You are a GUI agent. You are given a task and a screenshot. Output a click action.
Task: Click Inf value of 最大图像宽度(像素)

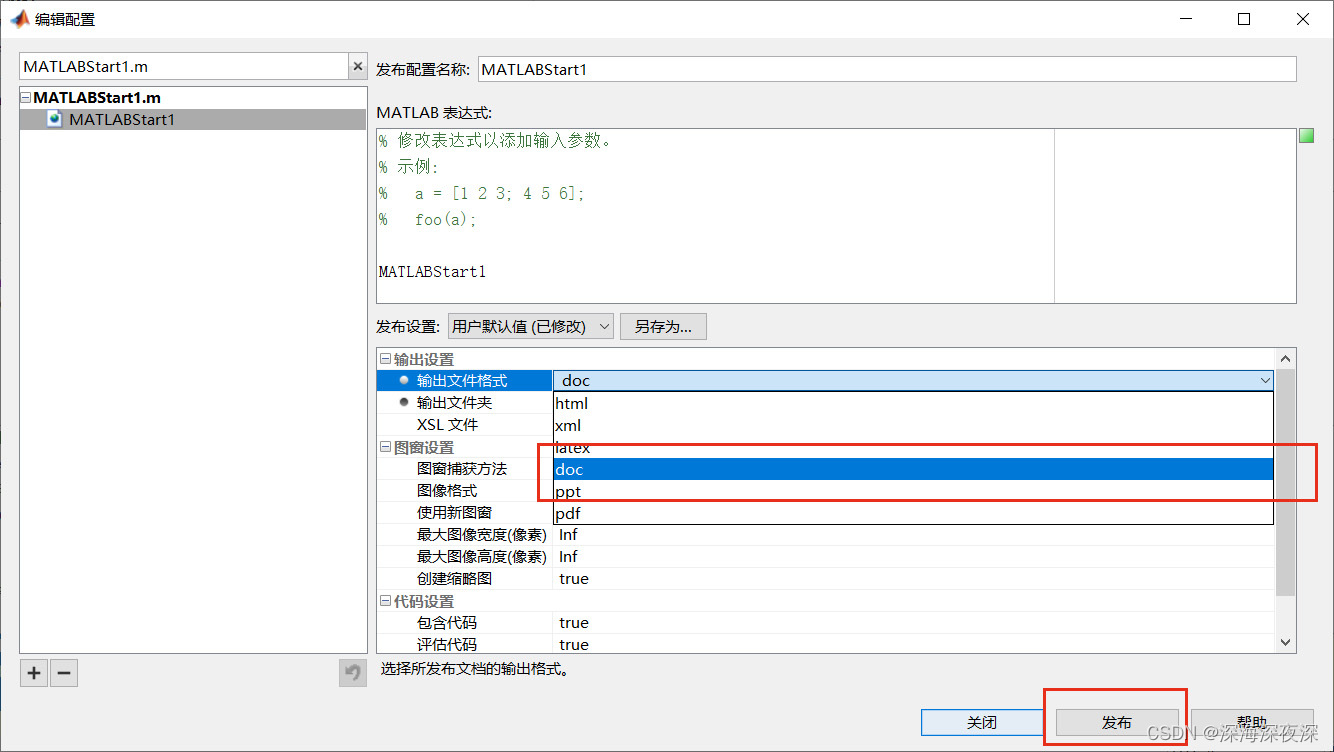click(x=568, y=534)
